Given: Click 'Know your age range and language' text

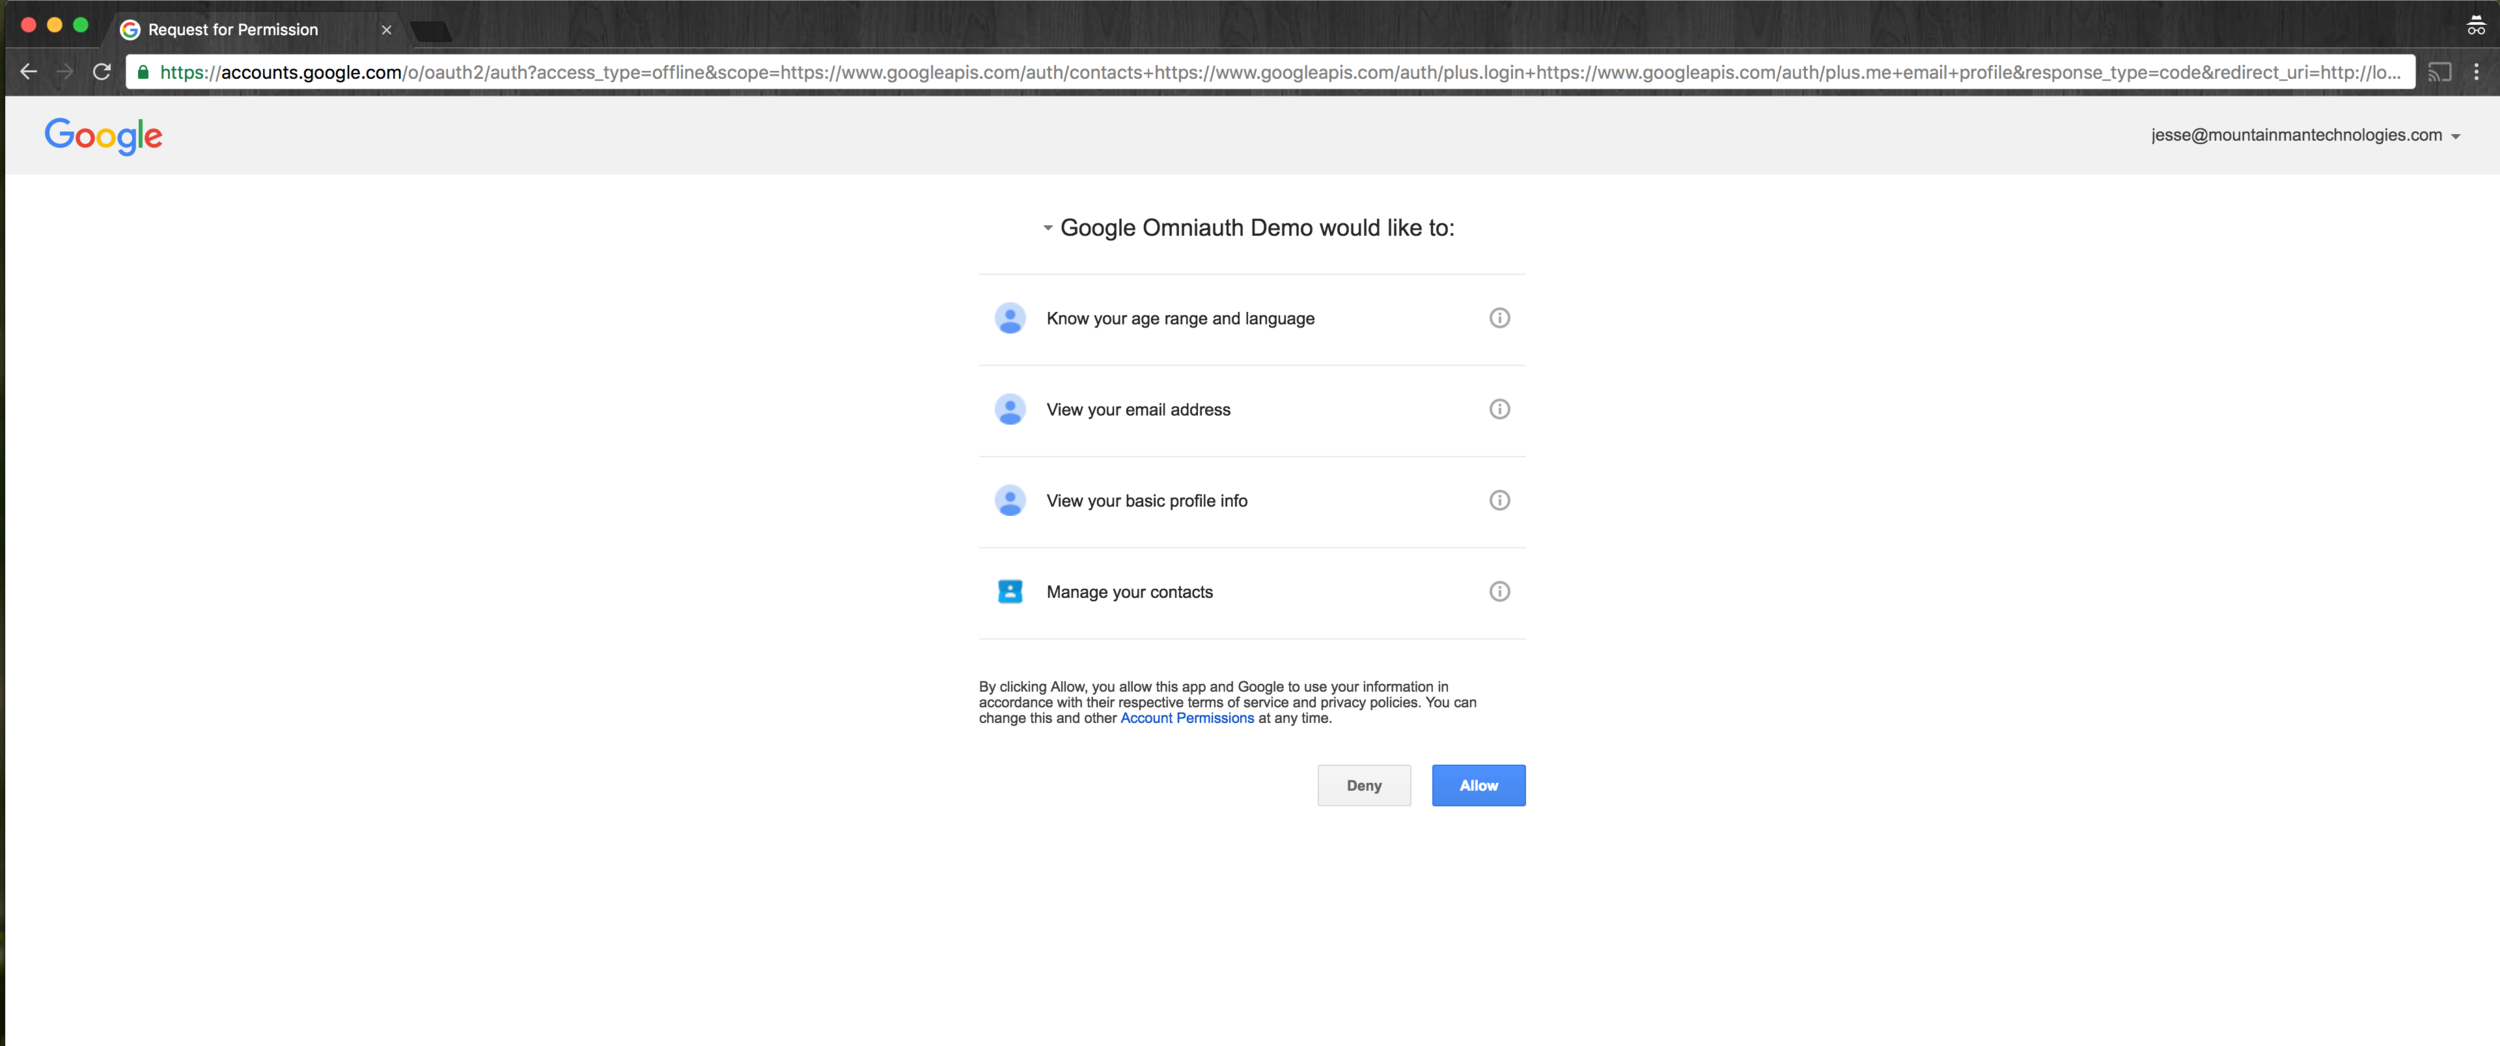Looking at the screenshot, I should click(x=1180, y=318).
